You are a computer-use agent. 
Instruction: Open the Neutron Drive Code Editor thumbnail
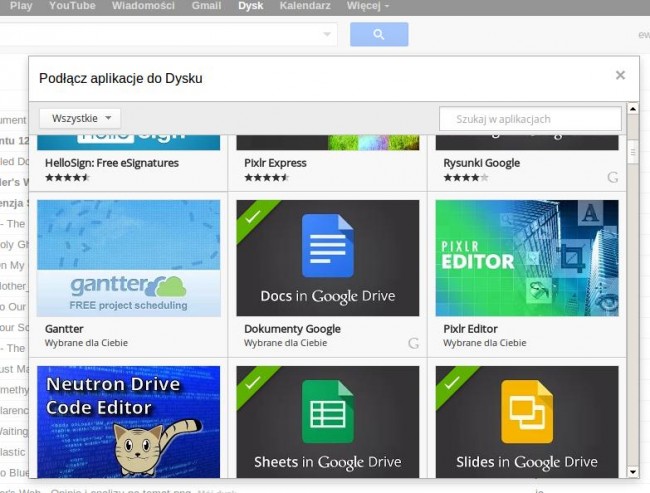(x=129, y=422)
